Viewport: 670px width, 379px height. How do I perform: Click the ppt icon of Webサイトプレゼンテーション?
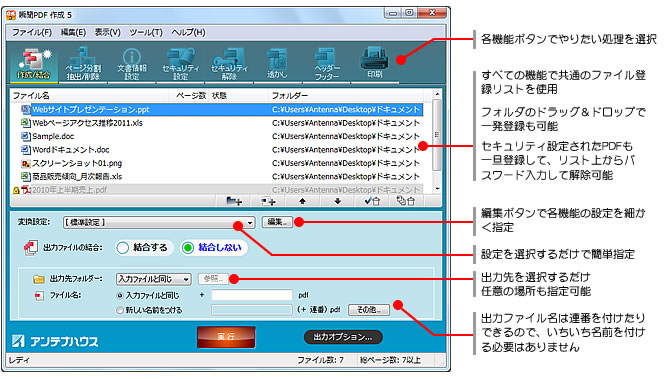click(26, 109)
